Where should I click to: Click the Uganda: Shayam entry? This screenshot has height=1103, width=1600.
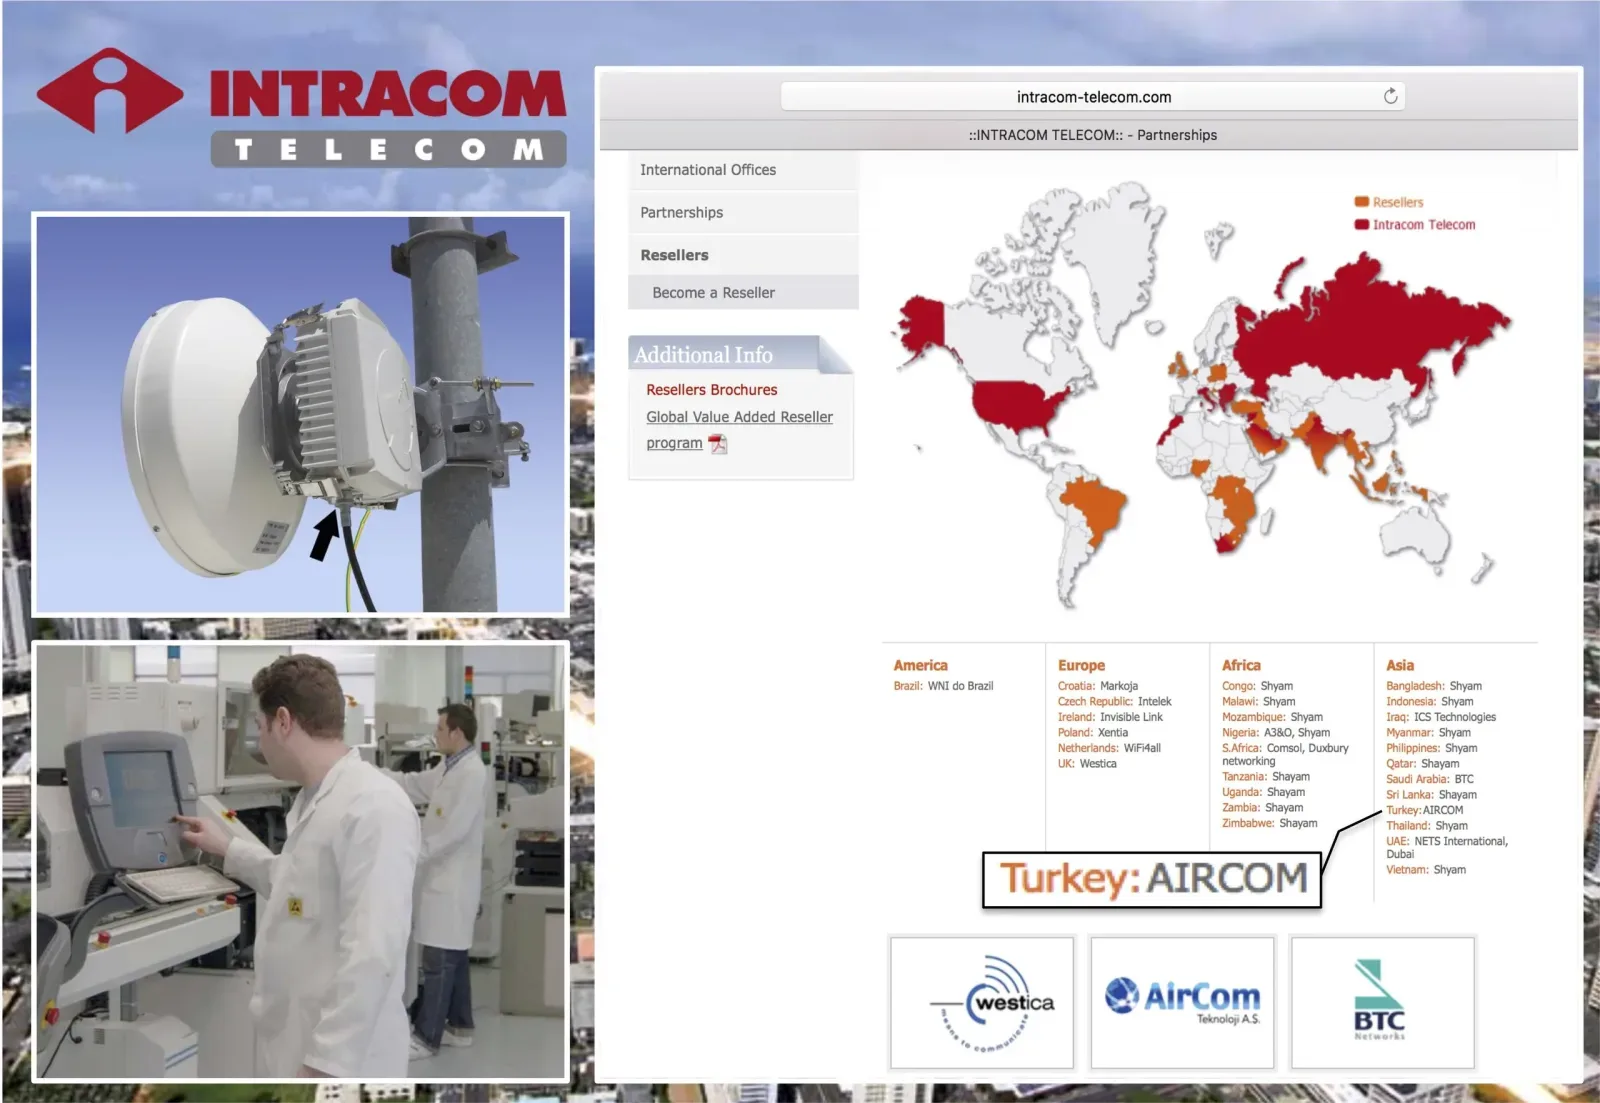coord(1263,792)
